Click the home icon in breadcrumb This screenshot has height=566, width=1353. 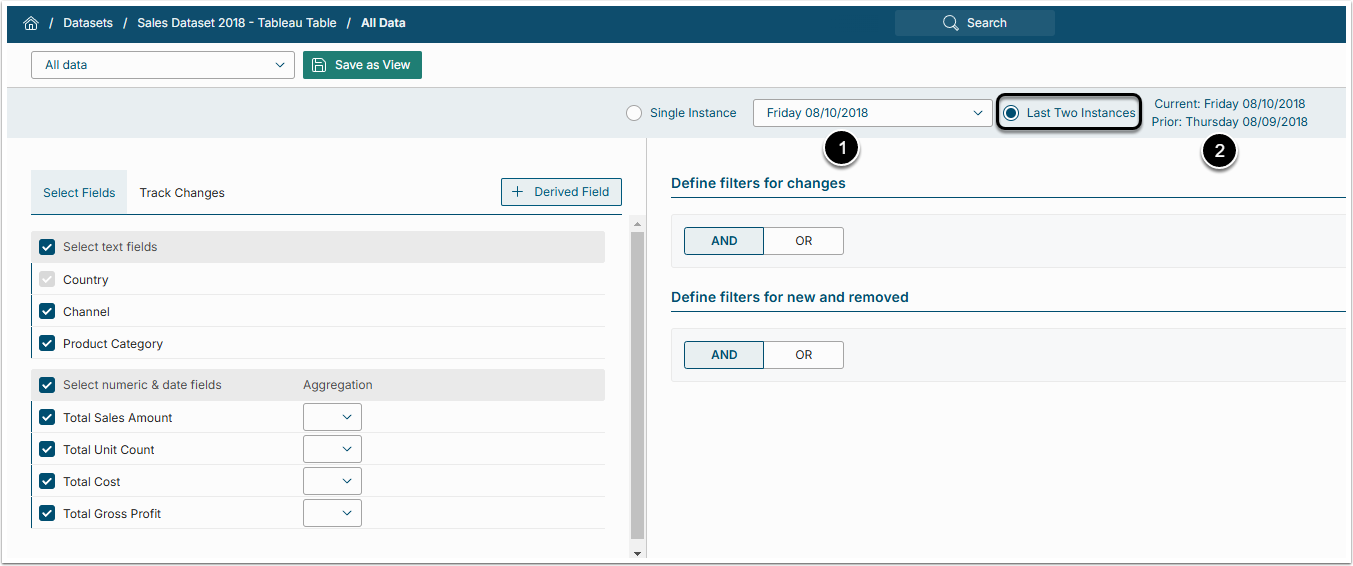pos(30,23)
